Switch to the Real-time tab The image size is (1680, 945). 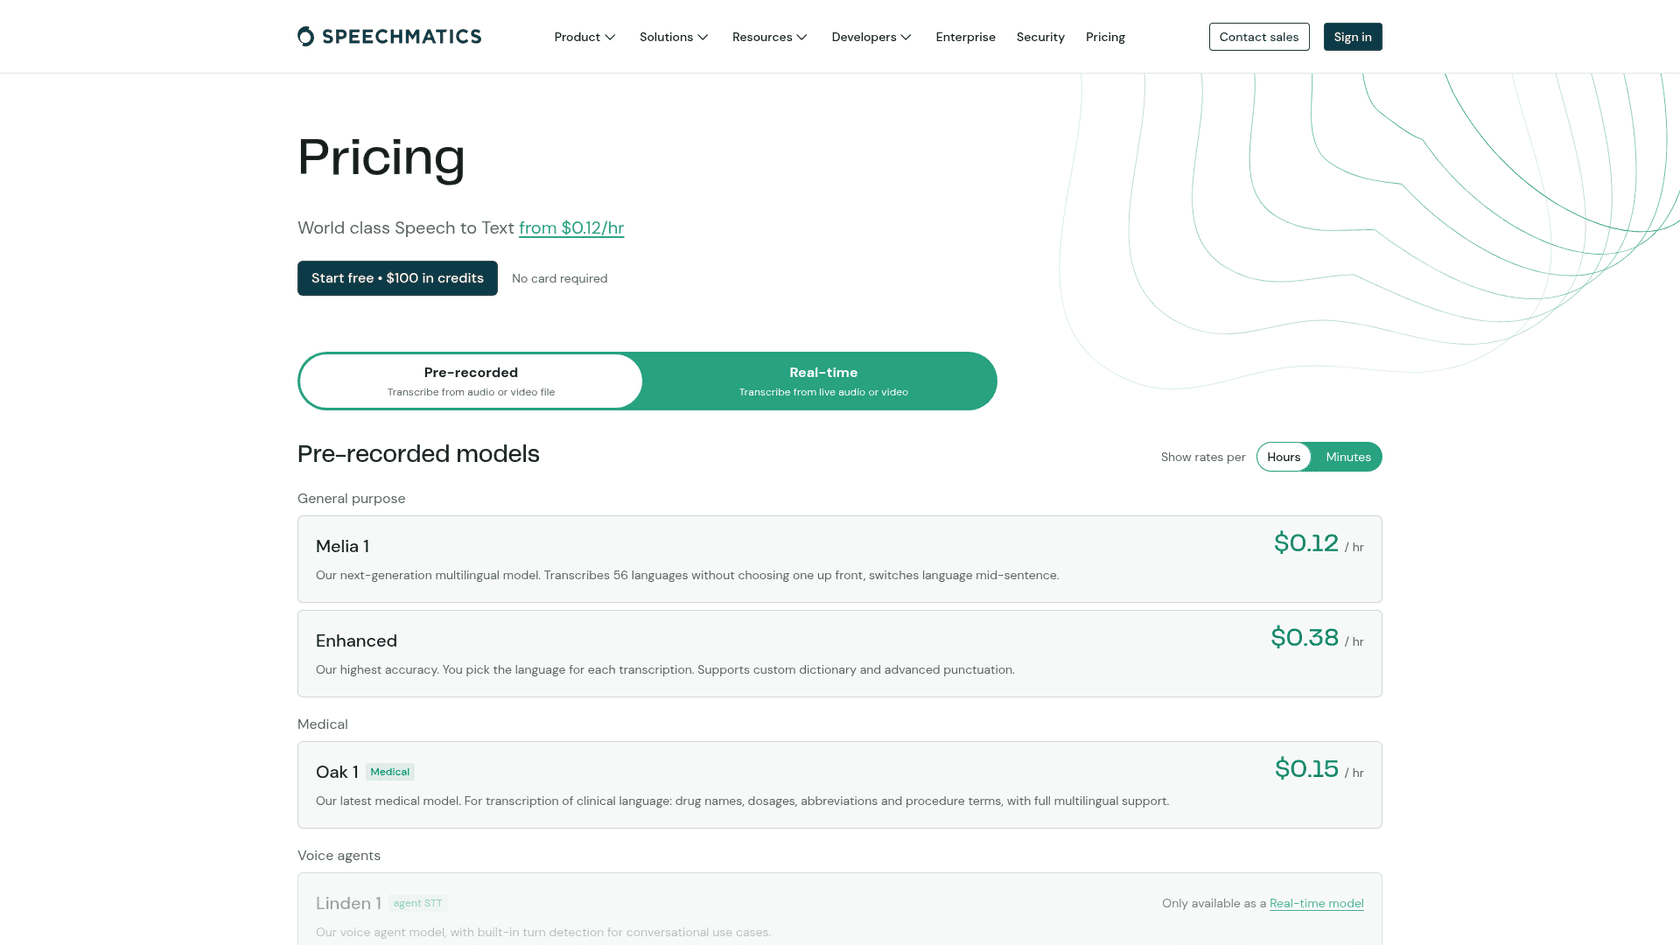[823, 381]
